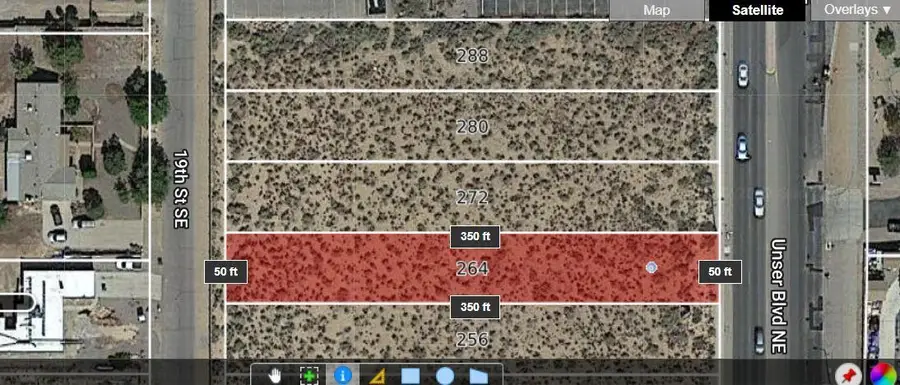Click the highlighted parcel 264 label

[x=472, y=269]
